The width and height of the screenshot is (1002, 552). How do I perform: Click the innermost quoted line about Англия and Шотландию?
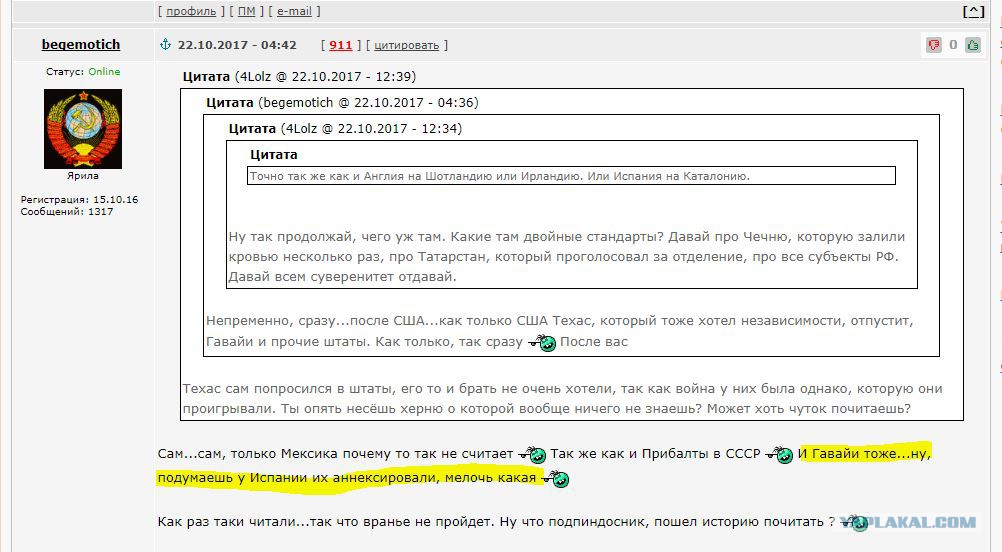click(500, 176)
